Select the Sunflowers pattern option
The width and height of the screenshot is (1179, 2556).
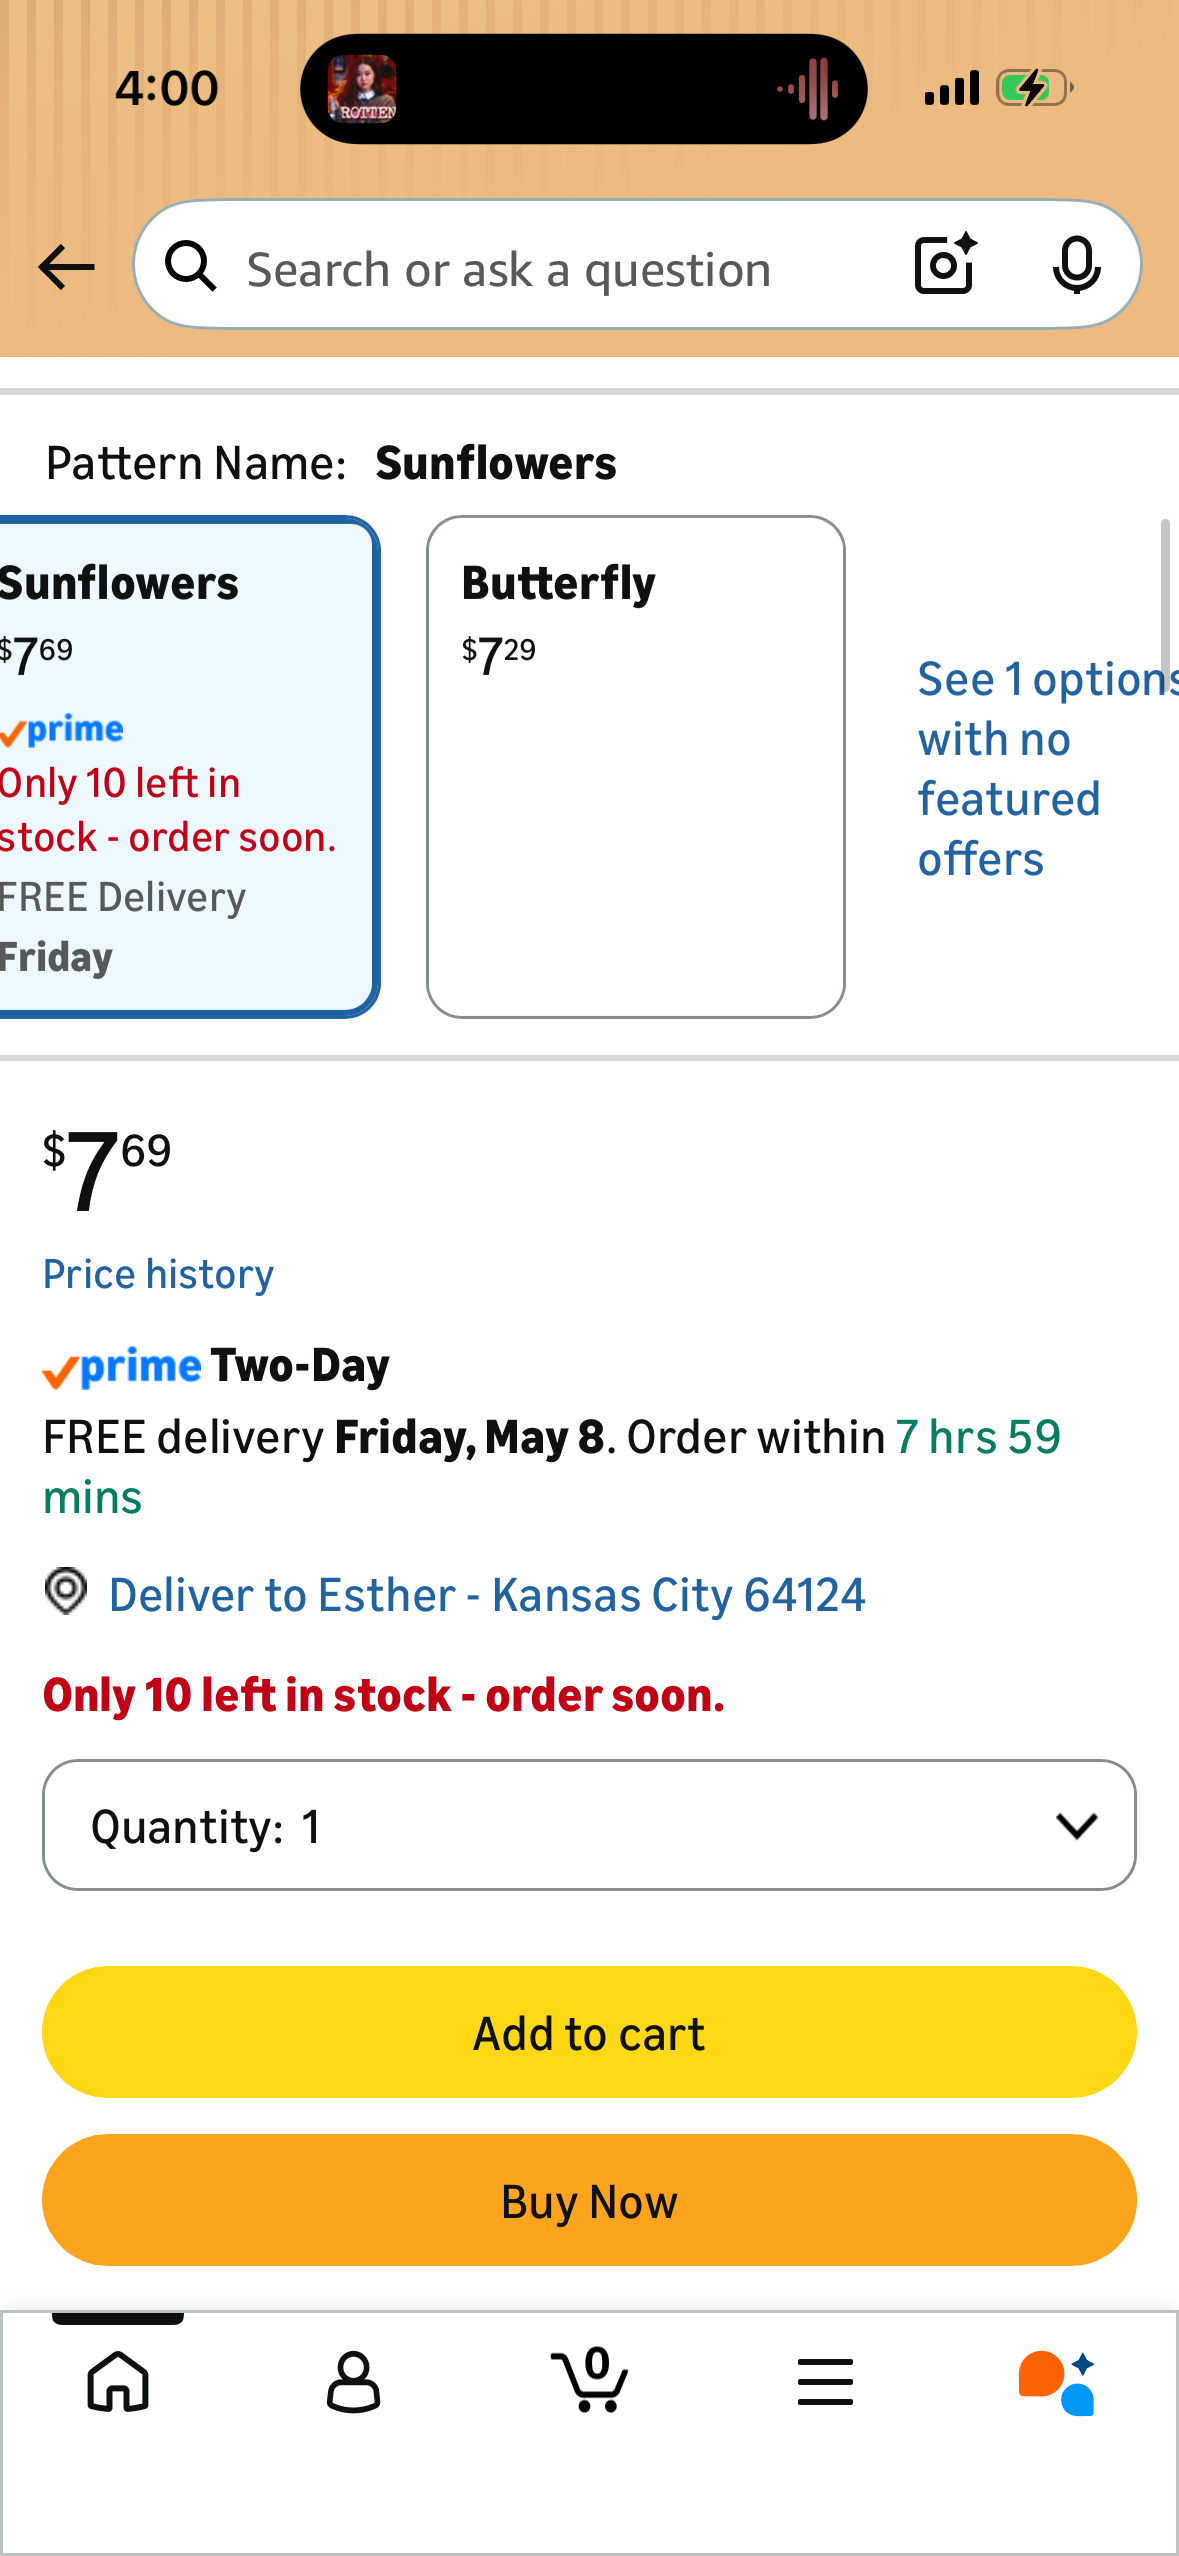[x=186, y=767]
